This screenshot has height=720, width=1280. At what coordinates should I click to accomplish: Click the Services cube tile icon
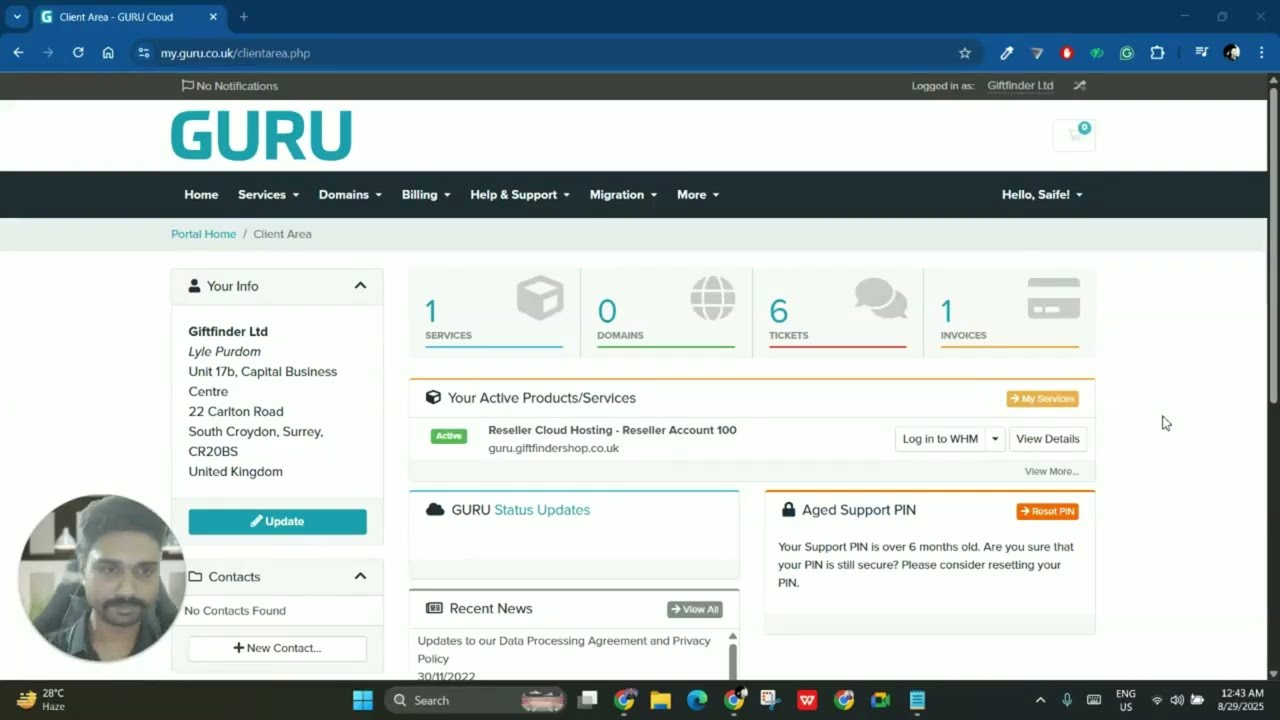540,299
